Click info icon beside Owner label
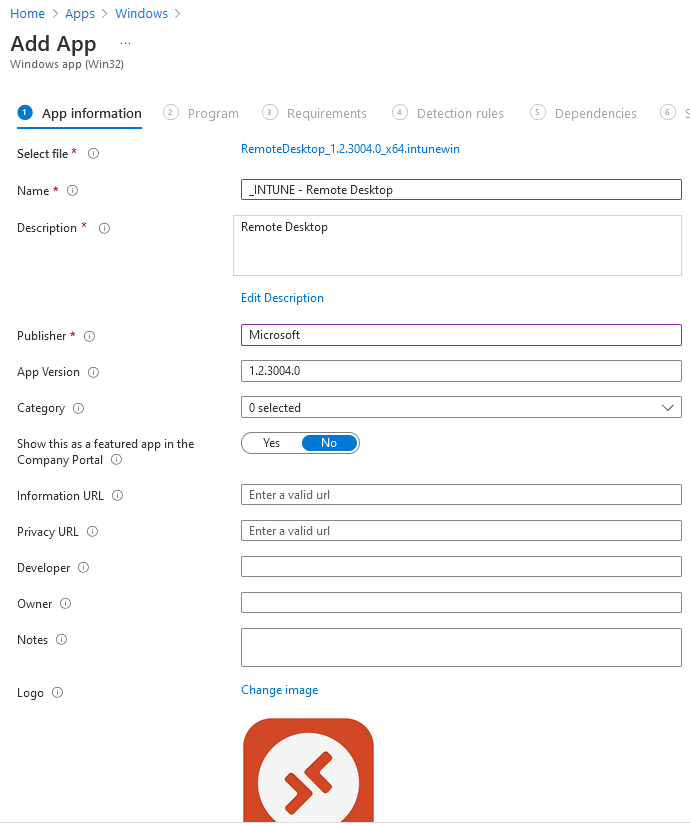 [65, 603]
